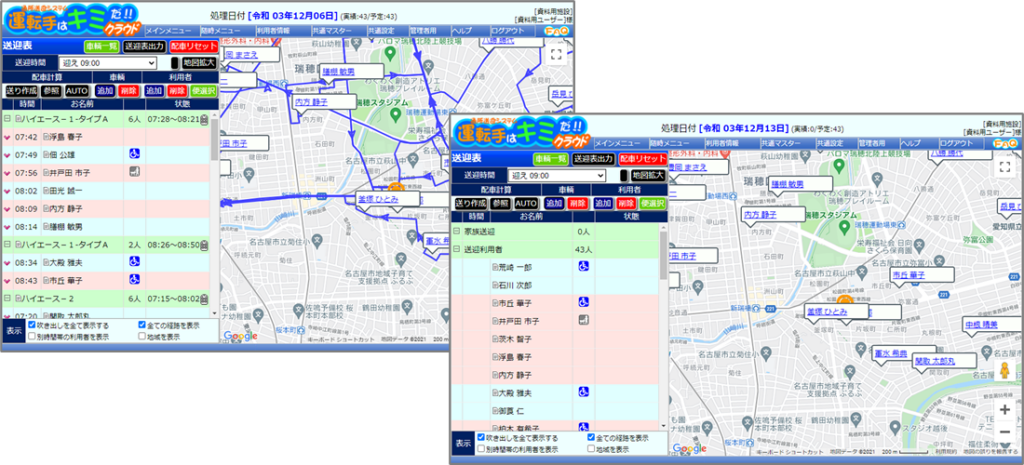The image size is (1024, 465).
Task: Toggle fullscreen map in December 06 window
Action: 556,55
